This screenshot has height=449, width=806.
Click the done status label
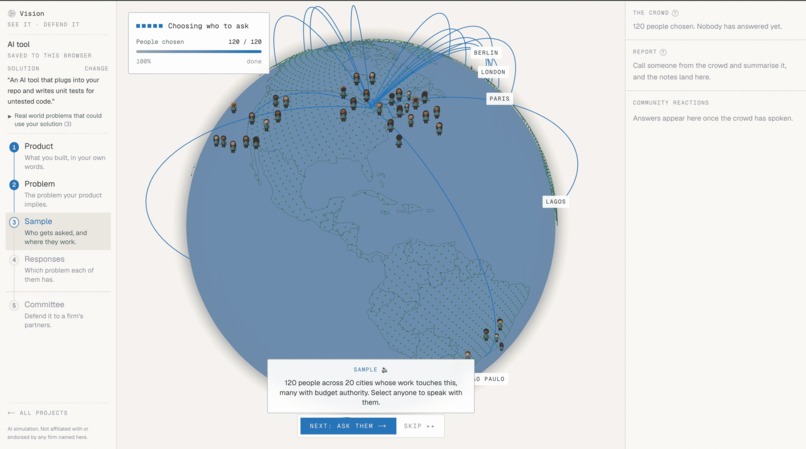[x=254, y=61]
